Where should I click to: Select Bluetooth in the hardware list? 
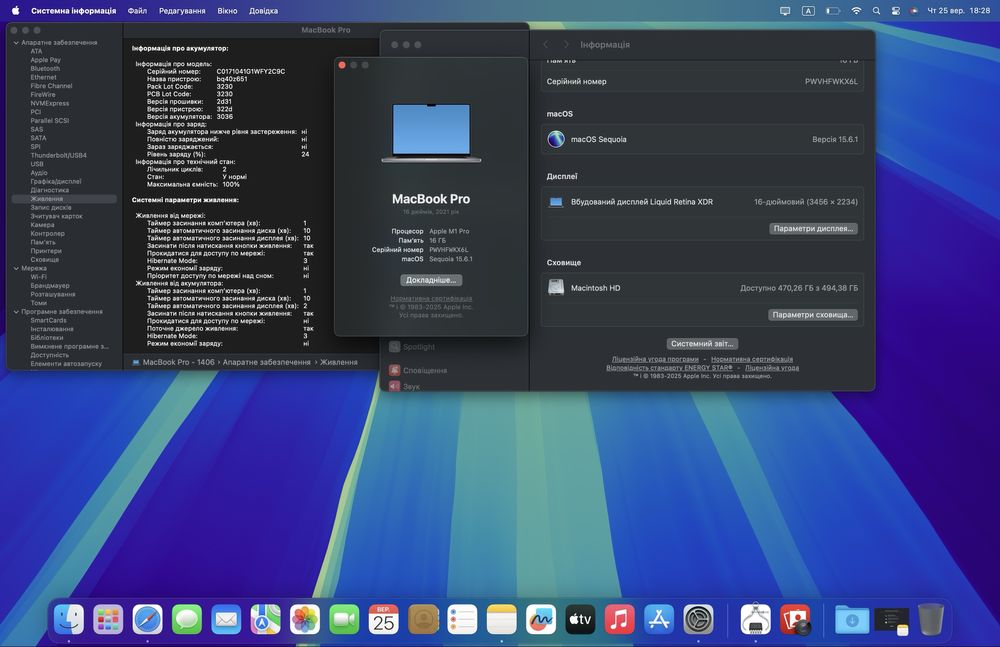(45, 69)
